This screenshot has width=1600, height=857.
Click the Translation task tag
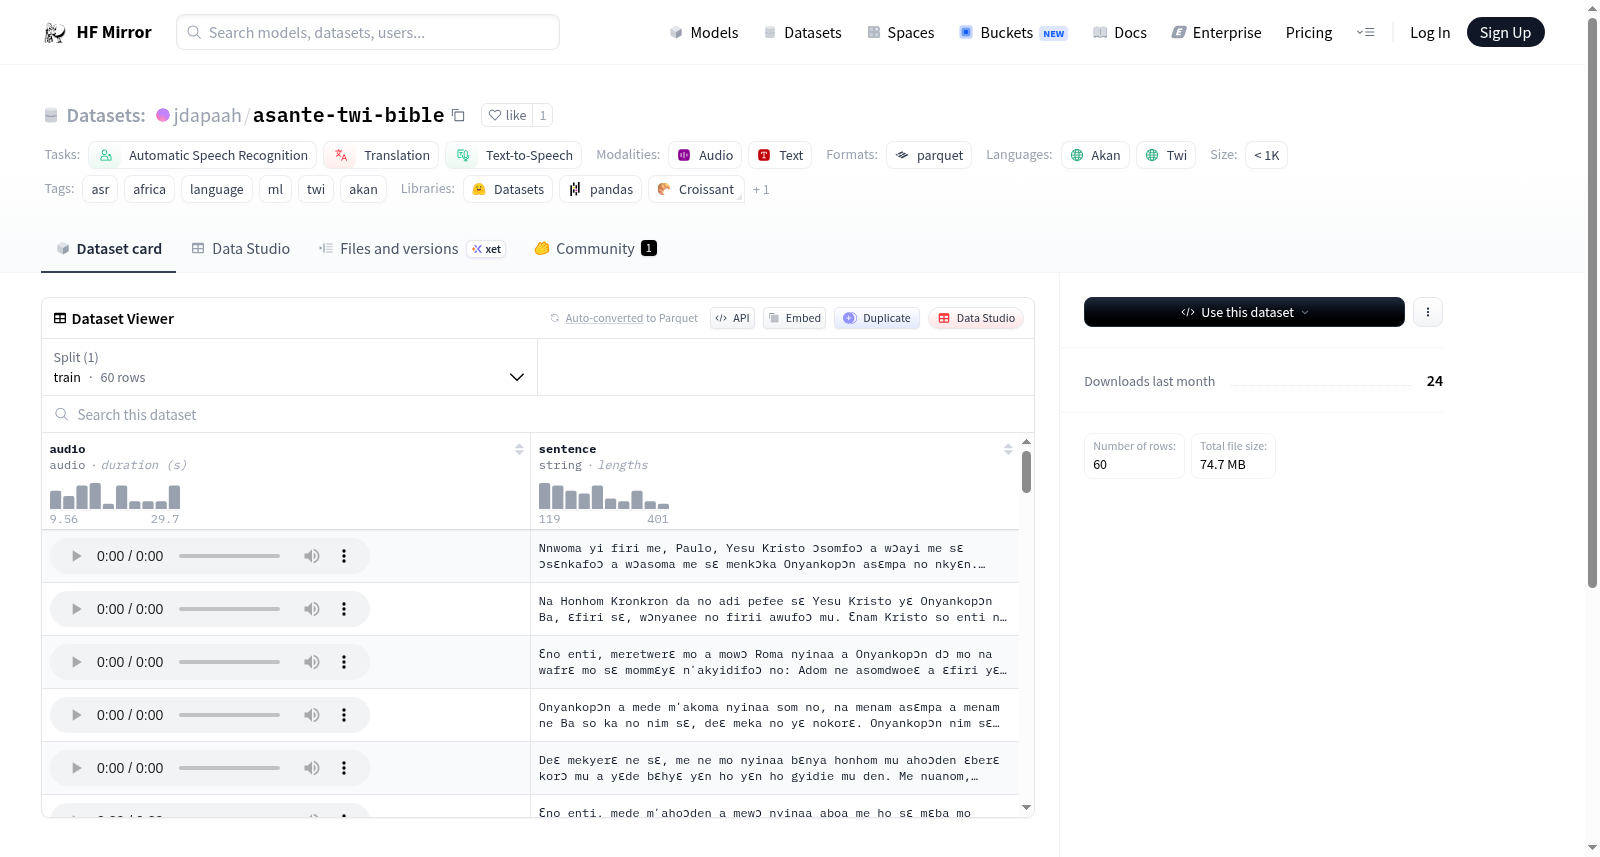tap(381, 155)
